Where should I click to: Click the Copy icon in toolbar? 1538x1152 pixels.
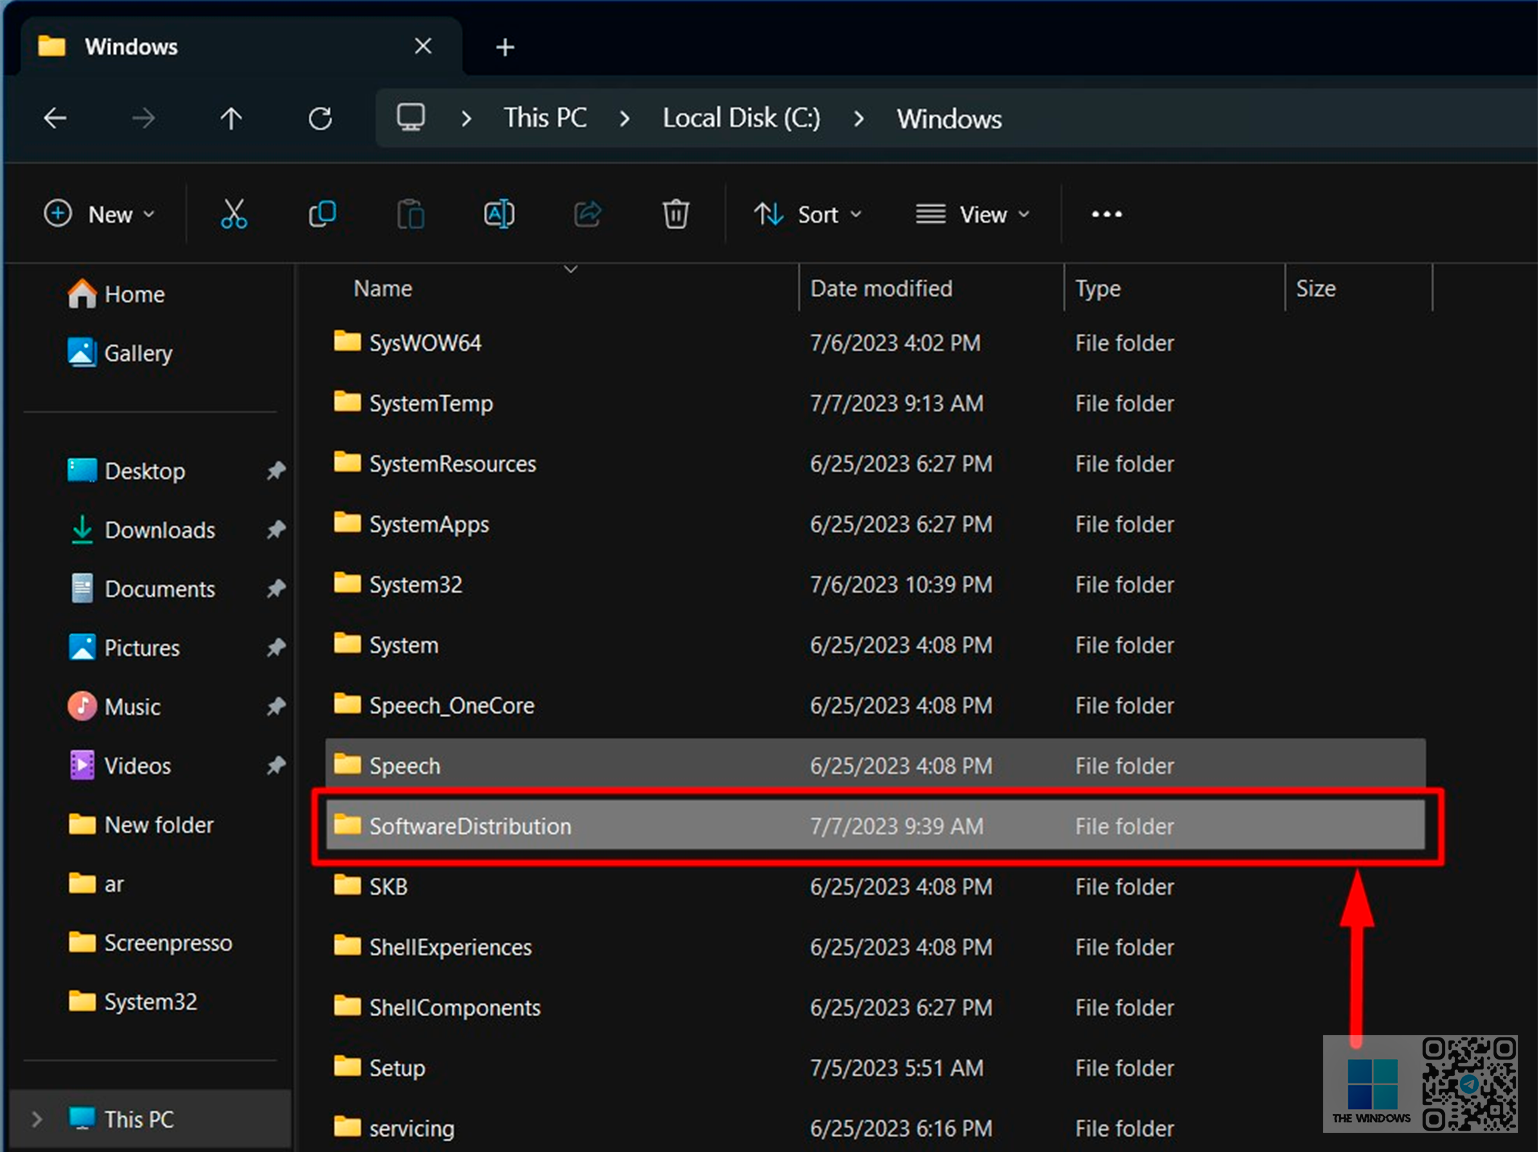coord(322,214)
